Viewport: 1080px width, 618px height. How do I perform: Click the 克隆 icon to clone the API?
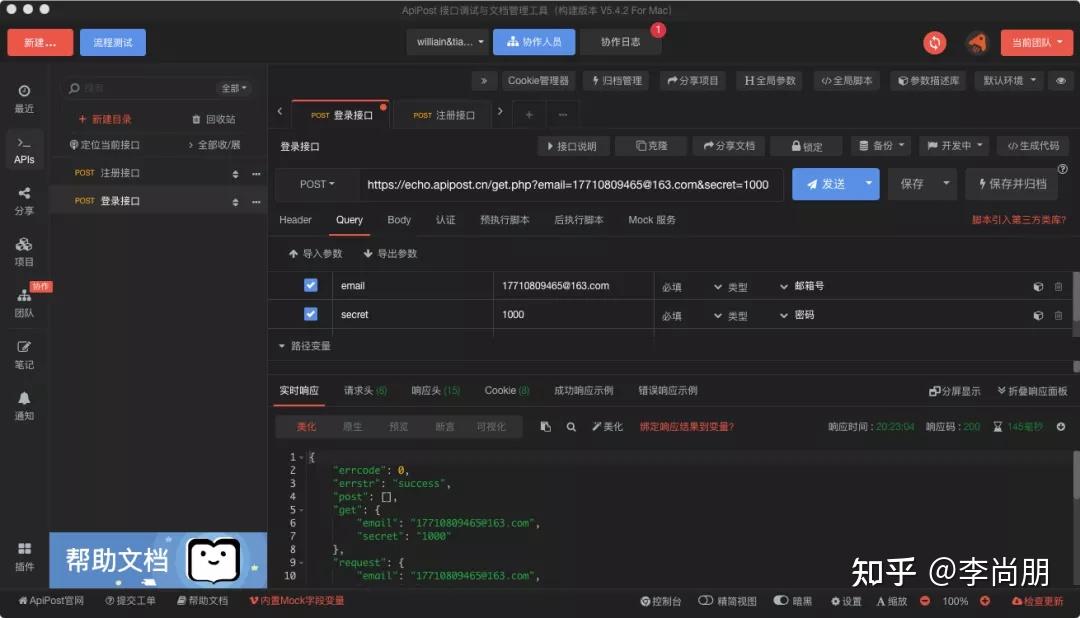tap(650, 146)
